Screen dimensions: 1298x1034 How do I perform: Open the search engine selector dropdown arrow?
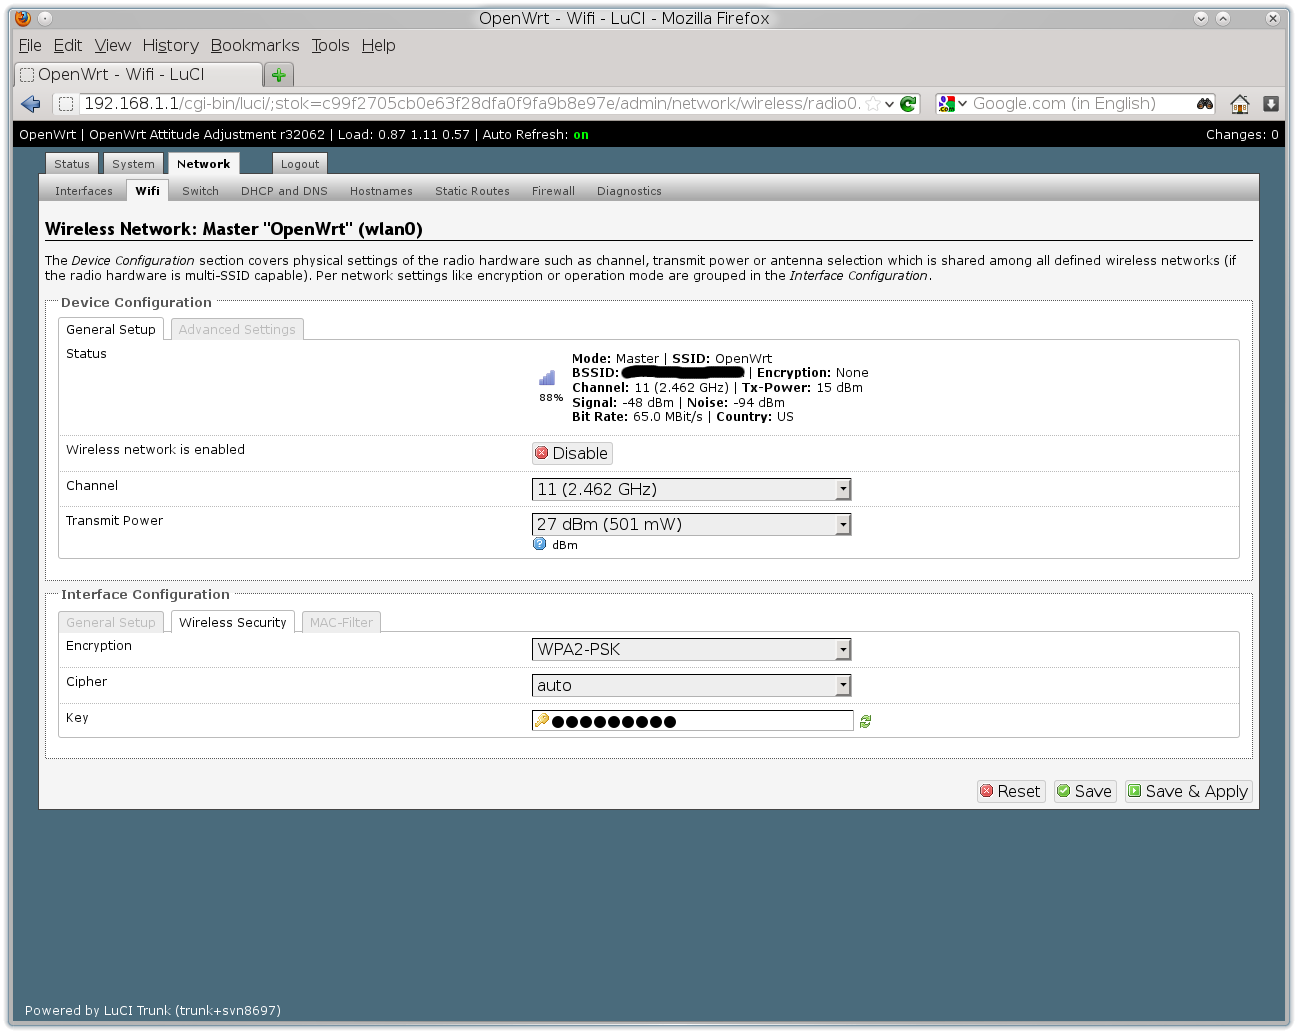coord(963,104)
